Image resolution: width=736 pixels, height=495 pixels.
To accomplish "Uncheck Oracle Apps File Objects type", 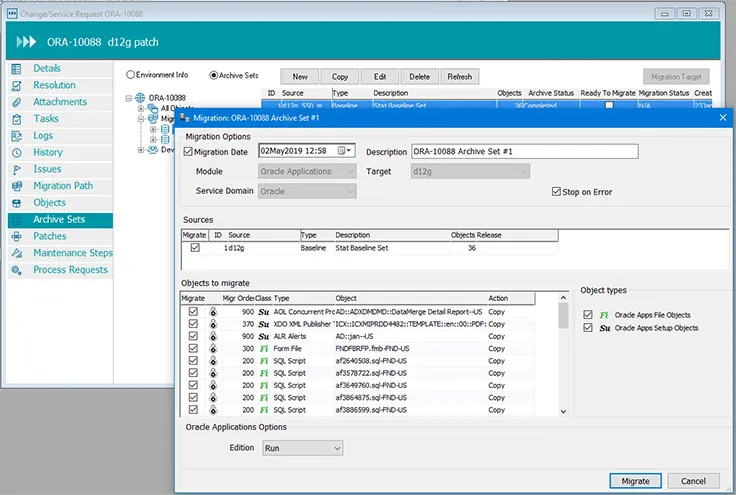I will click(588, 314).
